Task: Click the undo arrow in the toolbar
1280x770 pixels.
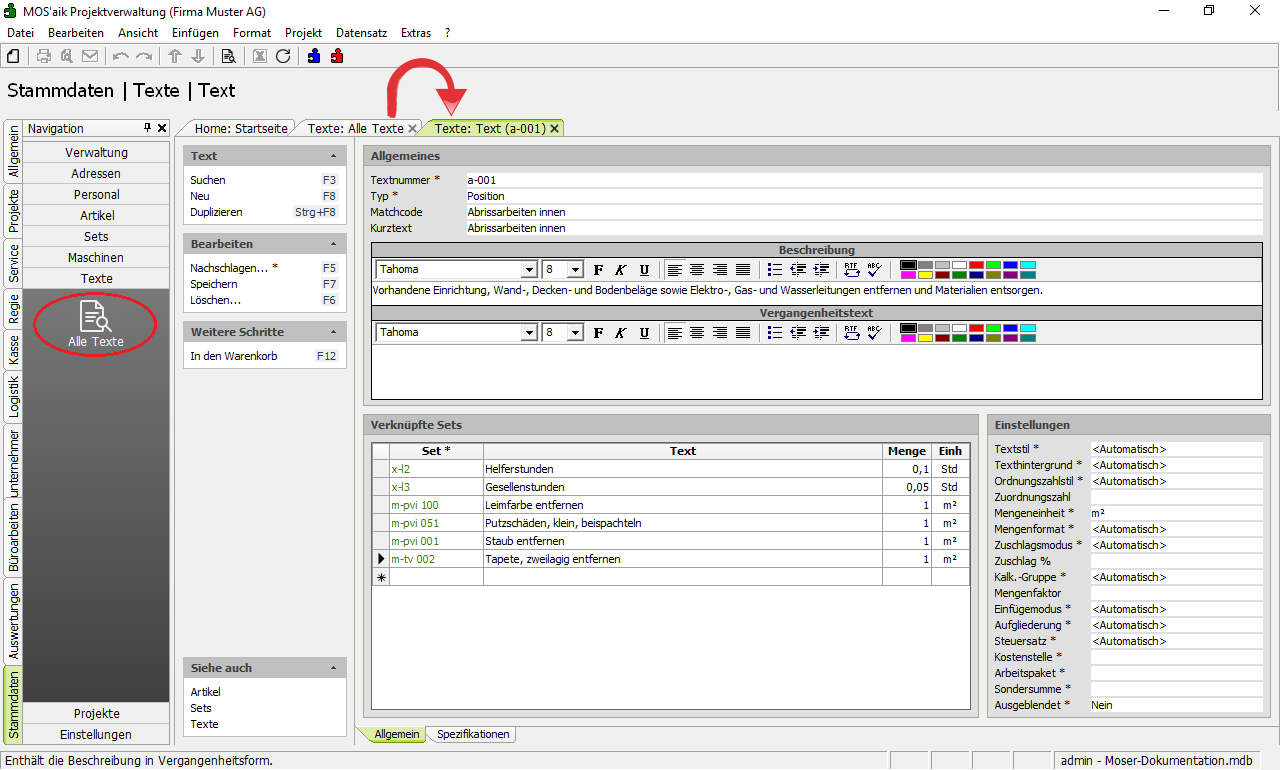Action: click(121, 56)
